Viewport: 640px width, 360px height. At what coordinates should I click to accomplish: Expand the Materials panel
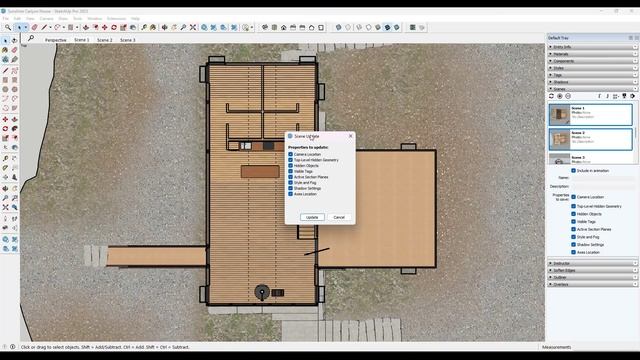(x=592, y=54)
